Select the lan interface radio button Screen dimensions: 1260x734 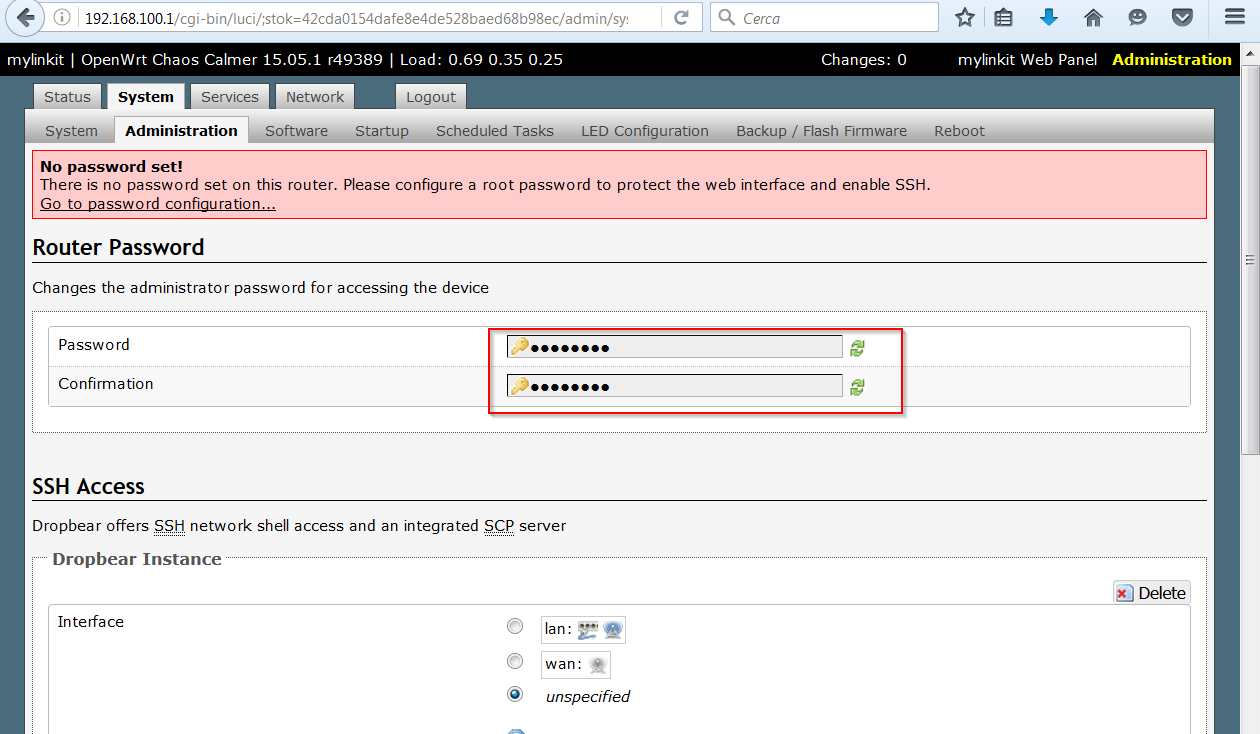coord(515,626)
